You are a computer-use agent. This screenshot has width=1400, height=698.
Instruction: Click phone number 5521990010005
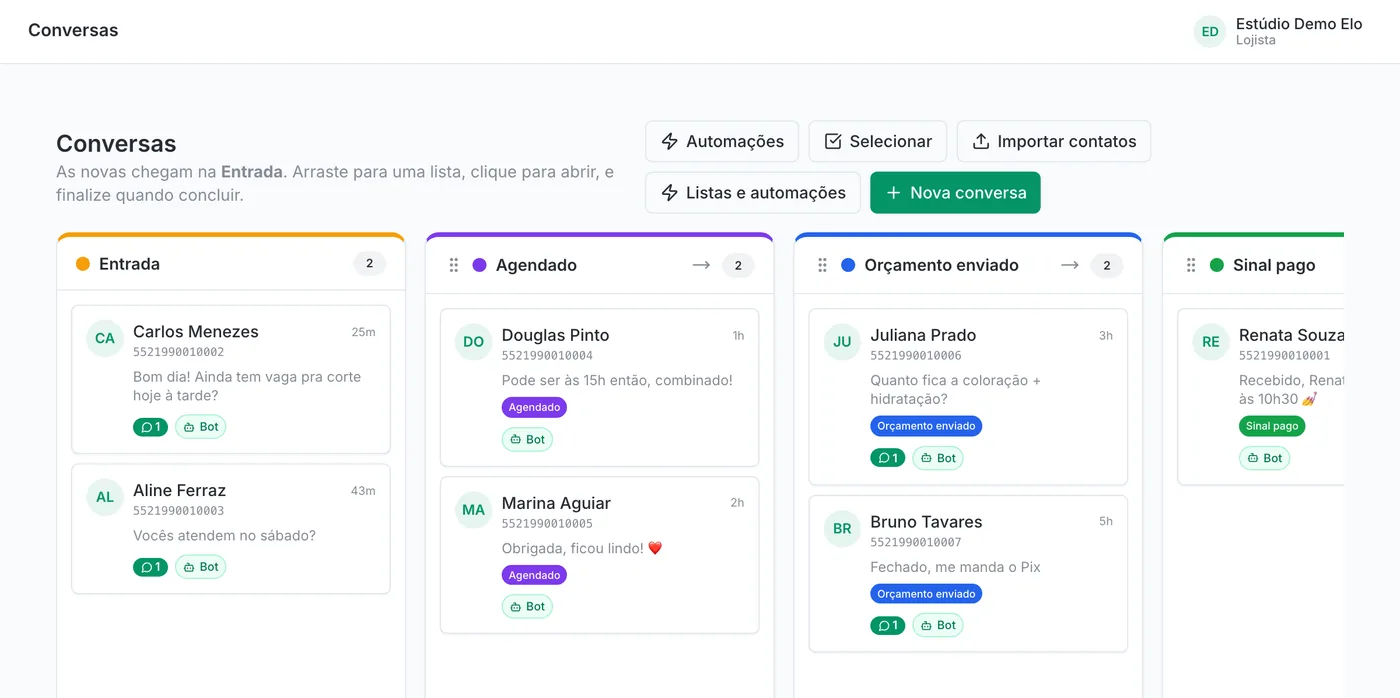[547, 523]
